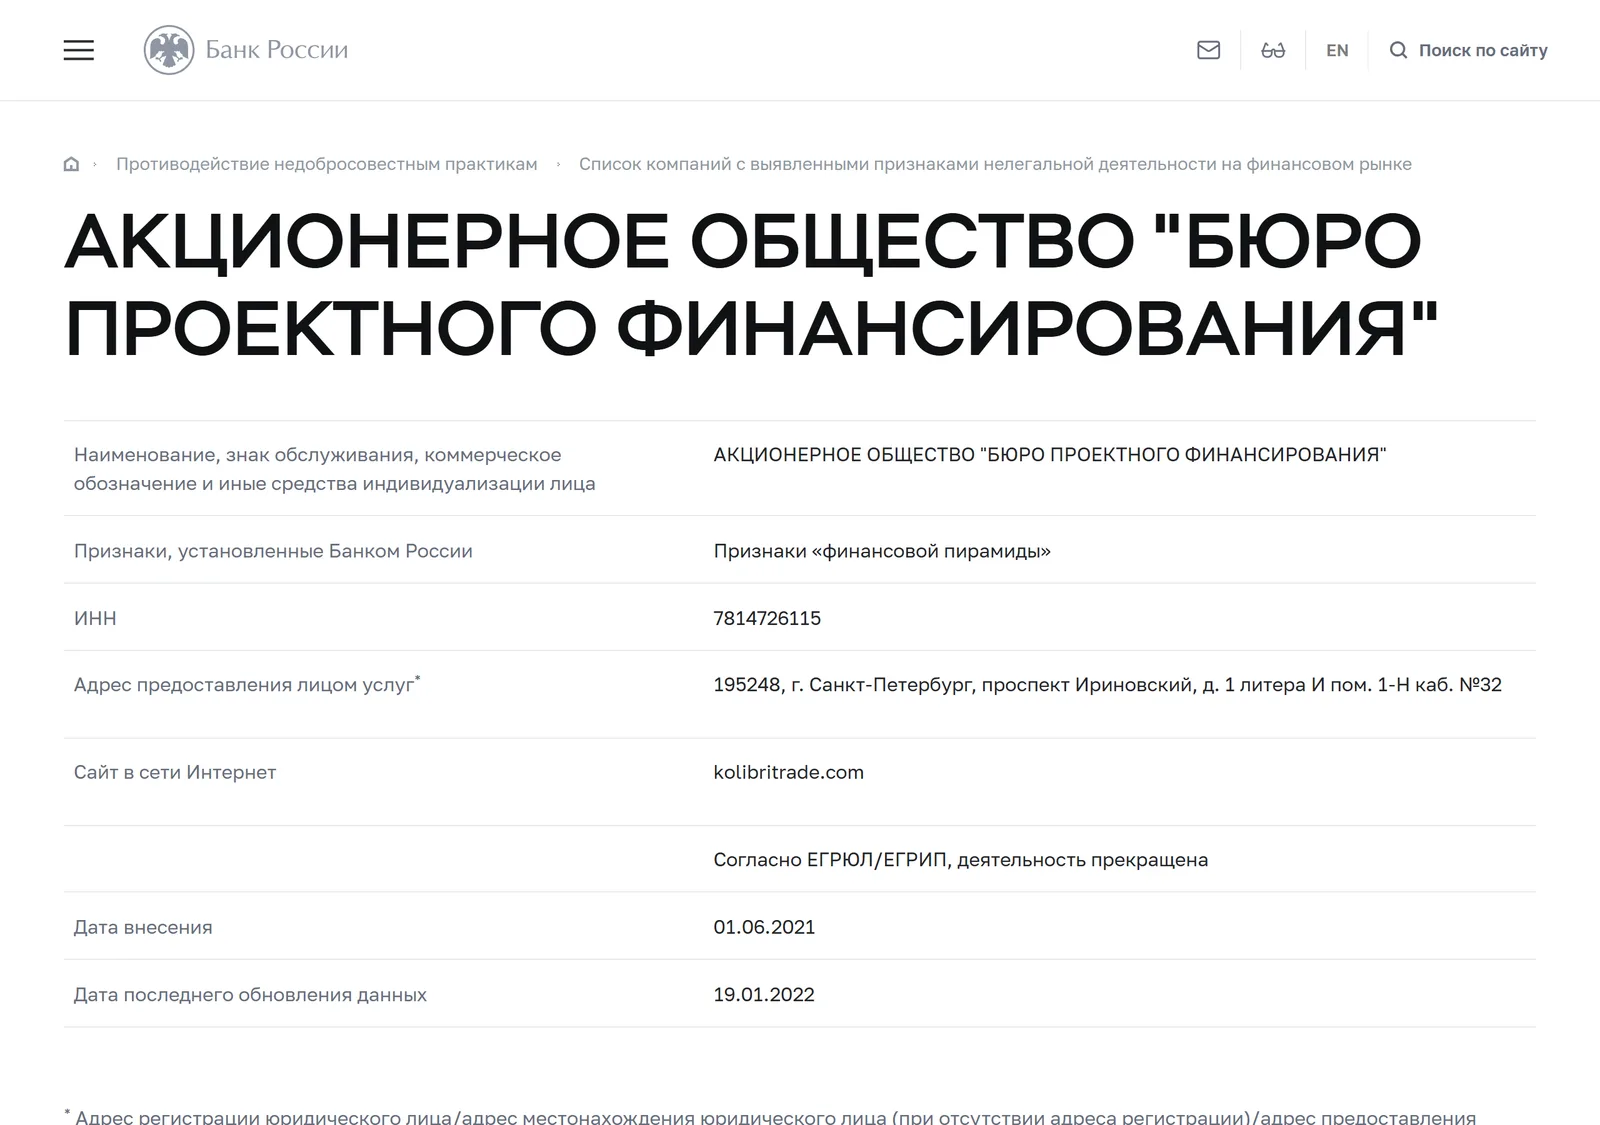The width and height of the screenshot is (1600, 1125).
Task: Click the ИНН row label
Action: (x=95, y=618)
